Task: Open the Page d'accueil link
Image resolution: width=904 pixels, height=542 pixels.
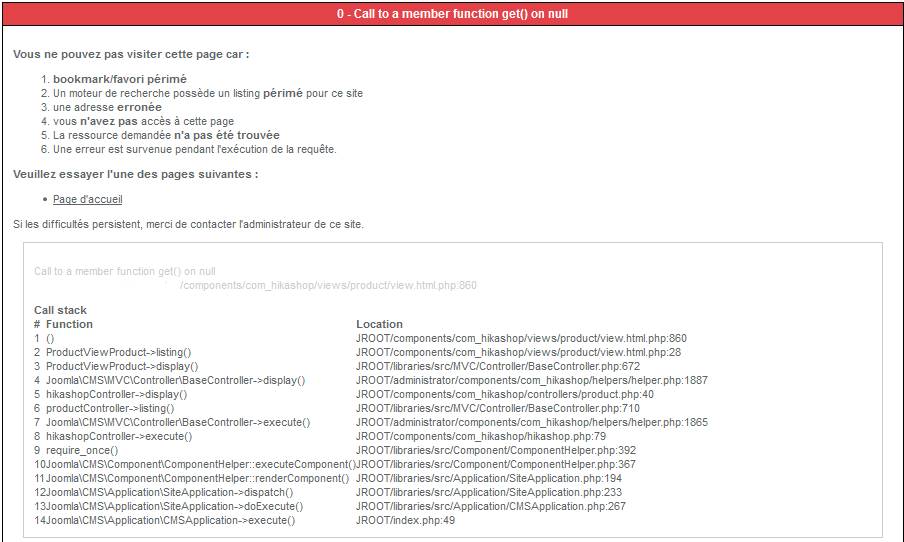Action: coord(88,200)
